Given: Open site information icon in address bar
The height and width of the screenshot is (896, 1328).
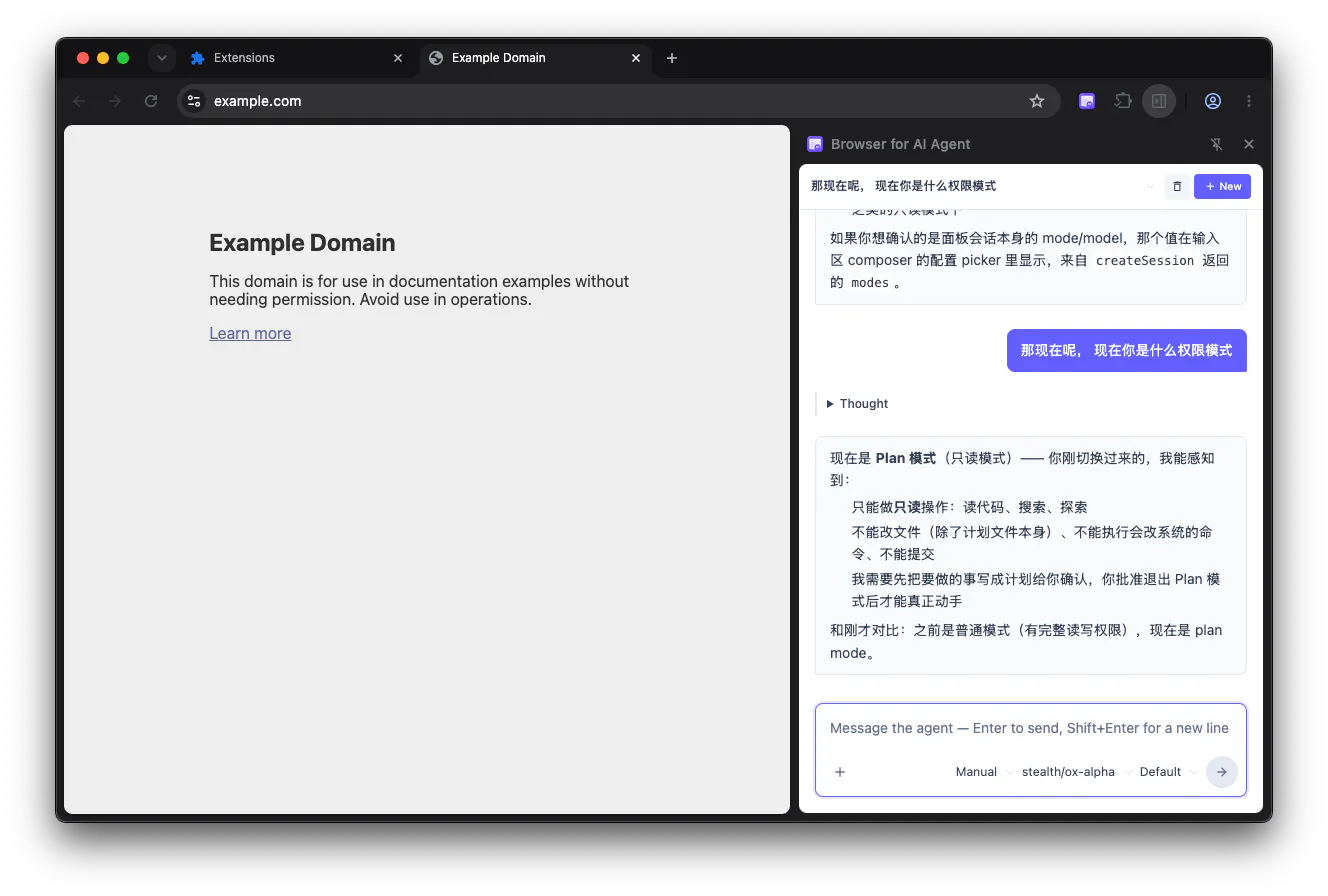Looking at the screenshot, I should point(195,101).
